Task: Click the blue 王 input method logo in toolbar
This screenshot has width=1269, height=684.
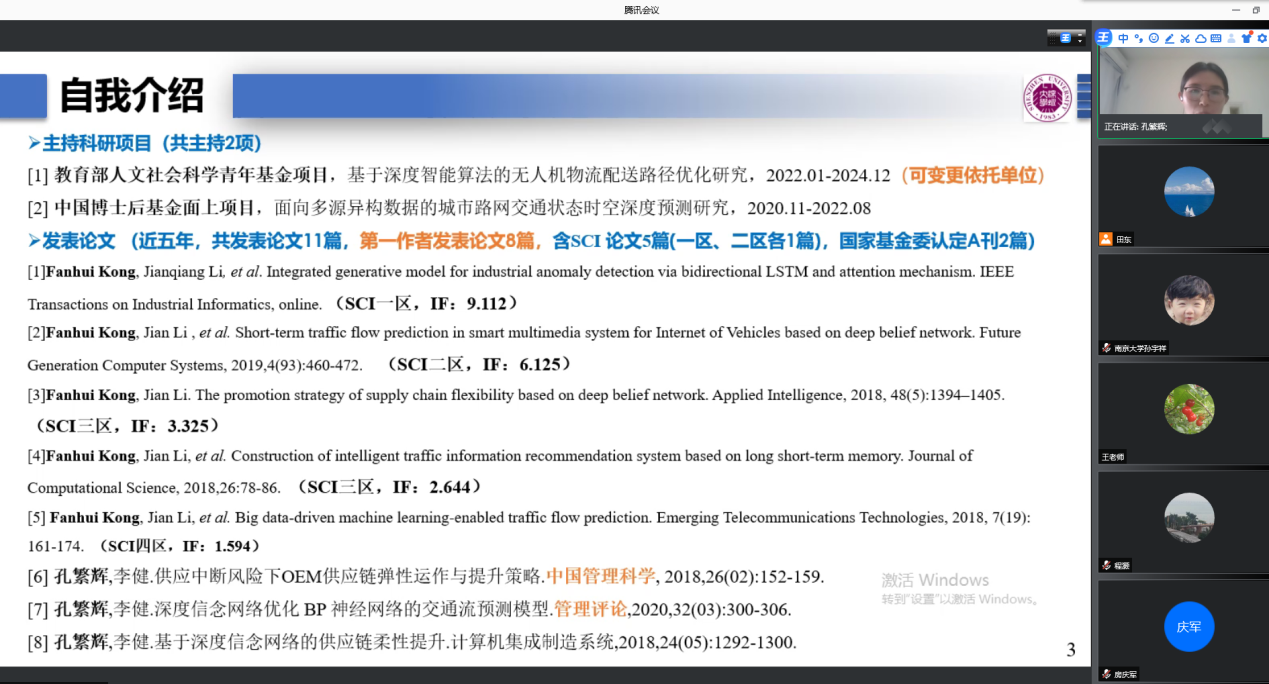Action: coord(1103,38)
